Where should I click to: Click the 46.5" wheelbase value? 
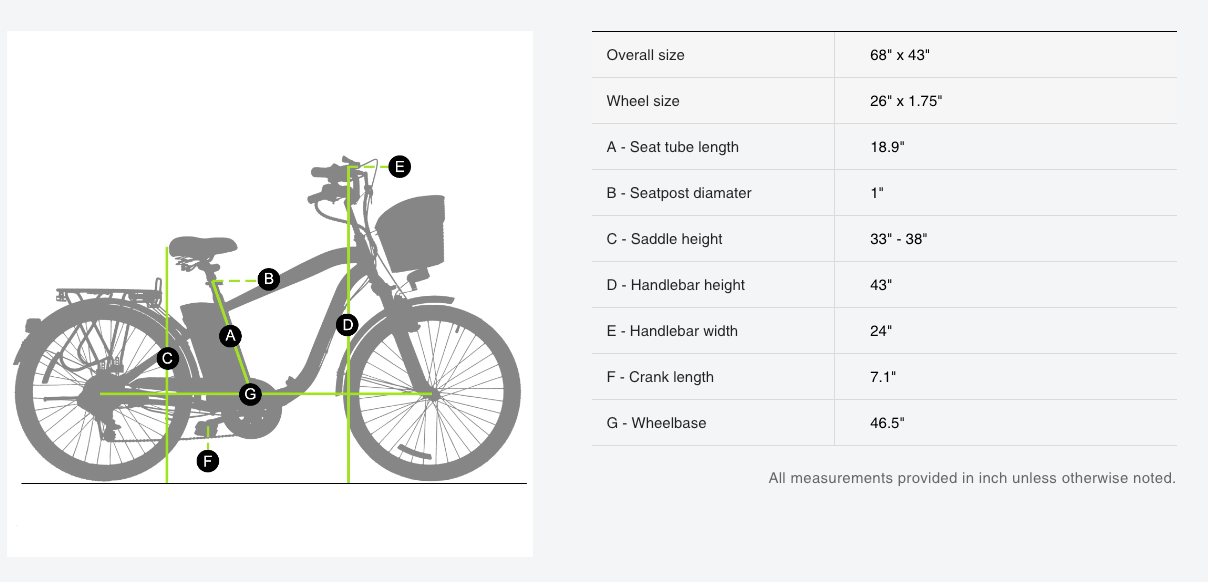[x=888, y=423]
